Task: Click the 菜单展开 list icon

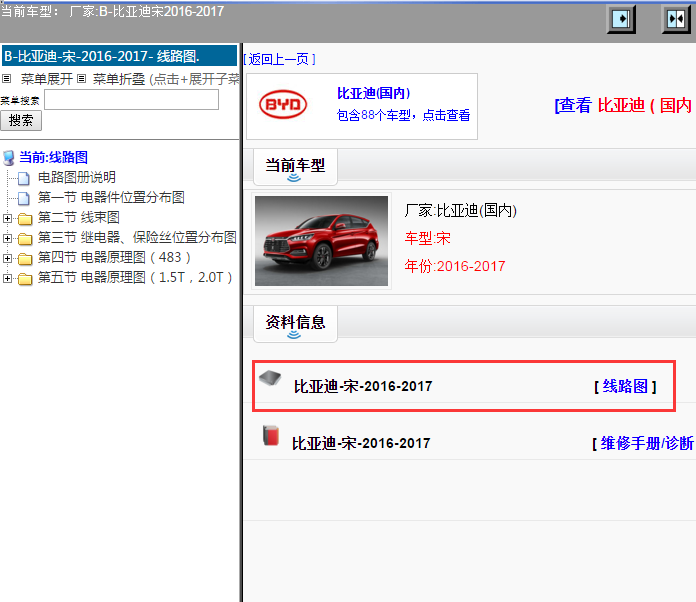Action: [x=6, y=79]
